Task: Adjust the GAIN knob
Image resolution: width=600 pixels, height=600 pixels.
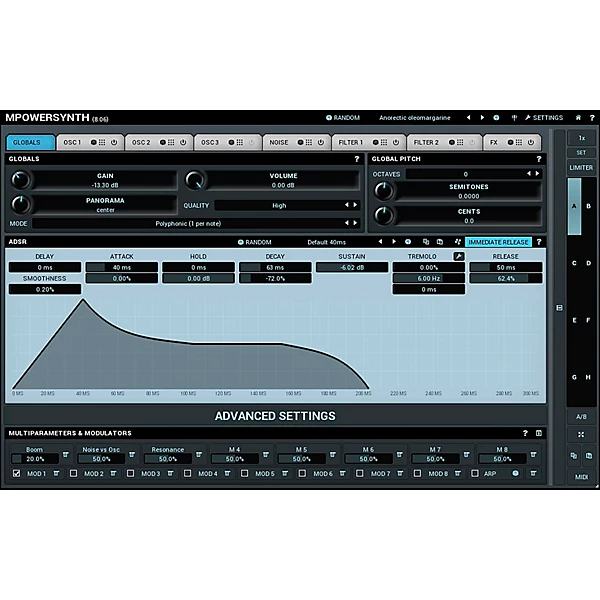Action: pyautogui.click(x=20, y=180)
